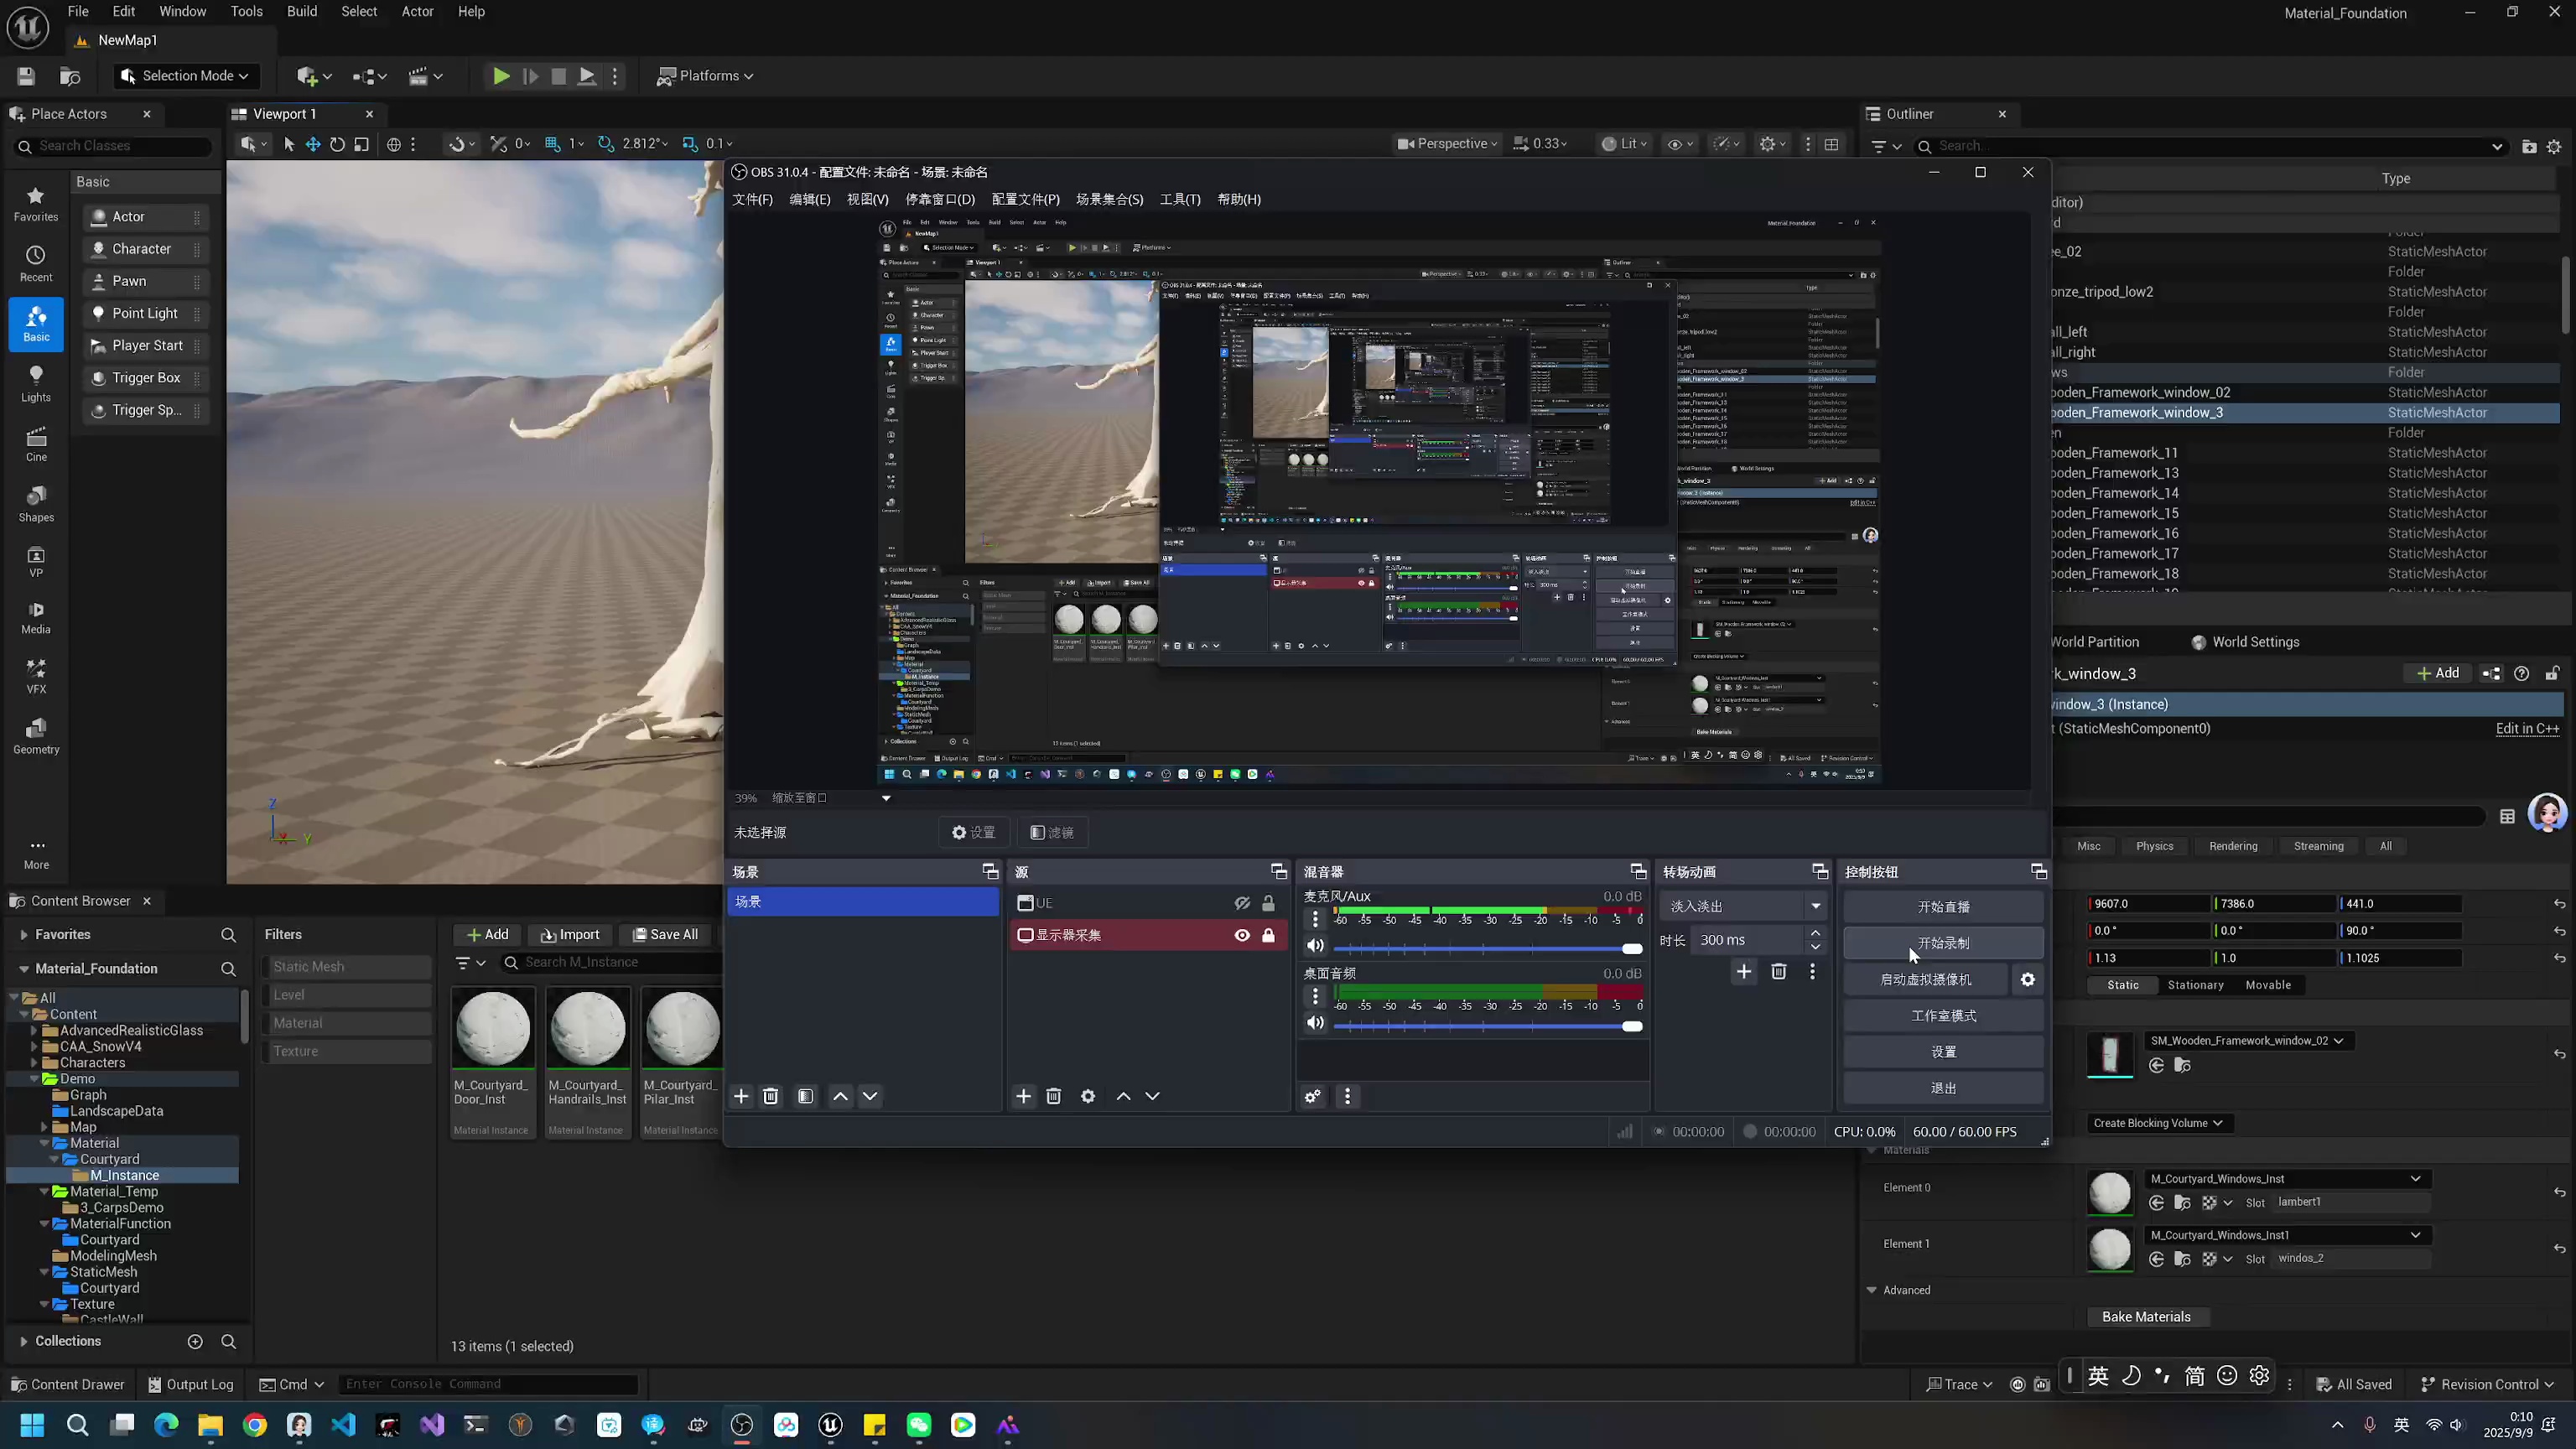2576x1449 pixels.
Task: Click the M_Courtyard_Door_Inst thumbnail
Action: (493, 1029)
